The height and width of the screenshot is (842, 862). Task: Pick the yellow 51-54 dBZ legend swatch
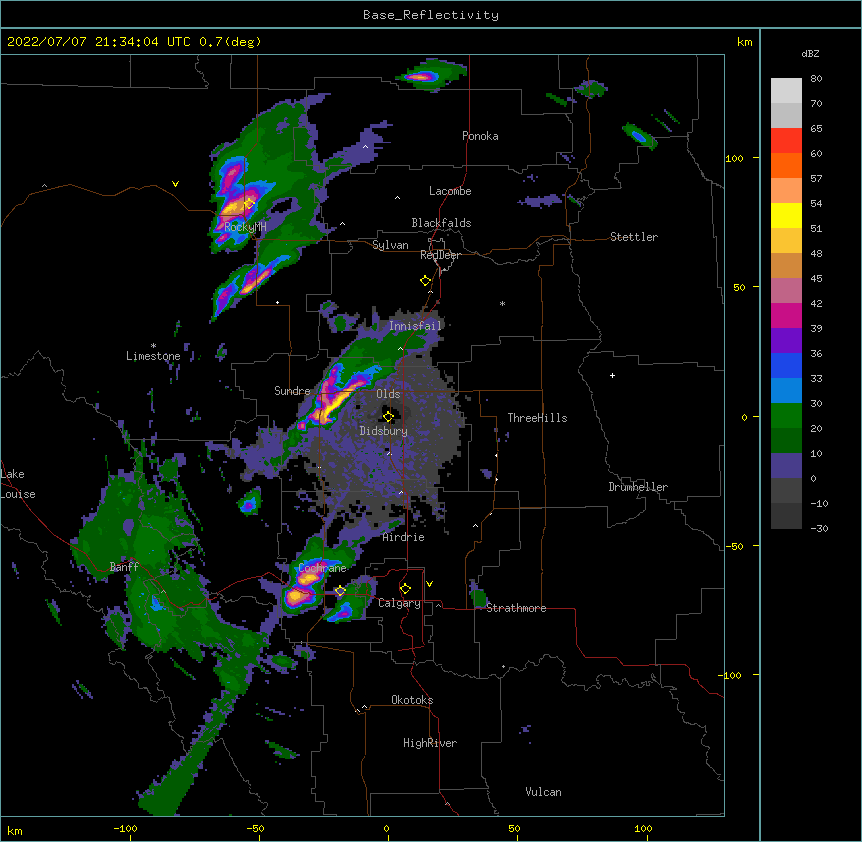(x=786, y=215)
